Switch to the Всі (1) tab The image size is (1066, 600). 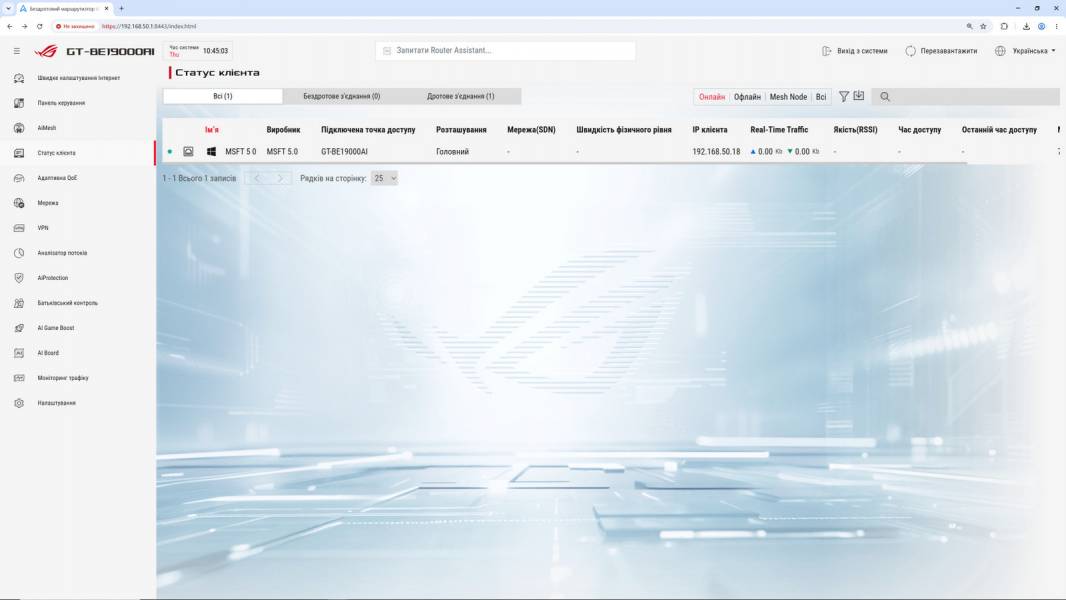(x=223, y=96)
